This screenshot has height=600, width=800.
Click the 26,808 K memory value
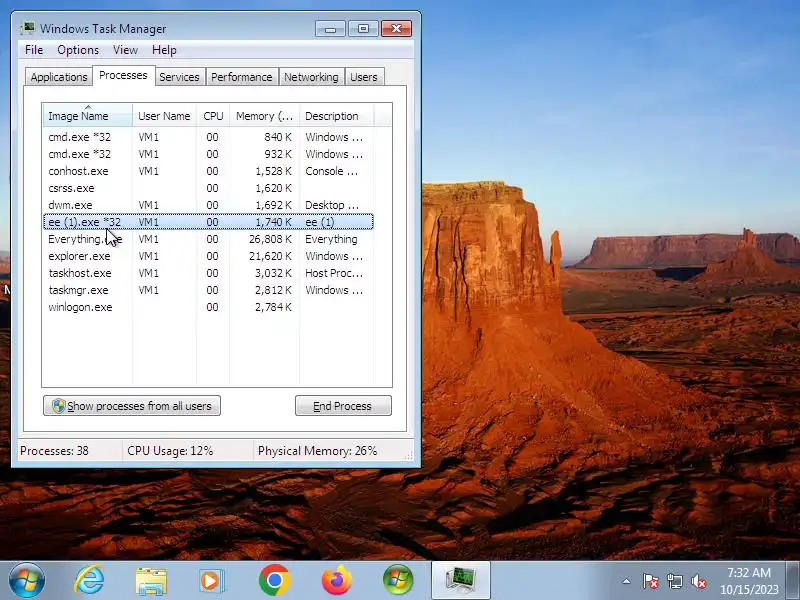[x=270, y=239]
